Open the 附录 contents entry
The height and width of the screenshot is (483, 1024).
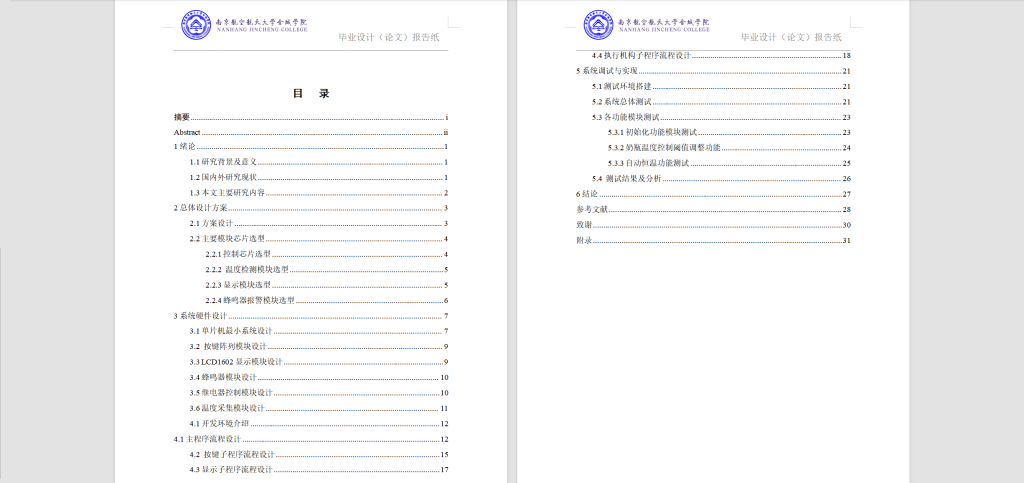(x=713, y=240)
